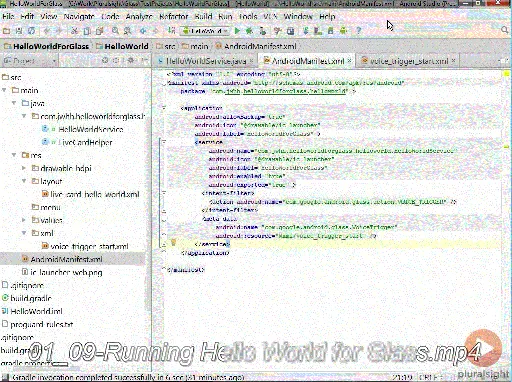The height and width of the screenshot is (382, 512).
Task: Click the green Run button
Action: 237,31
